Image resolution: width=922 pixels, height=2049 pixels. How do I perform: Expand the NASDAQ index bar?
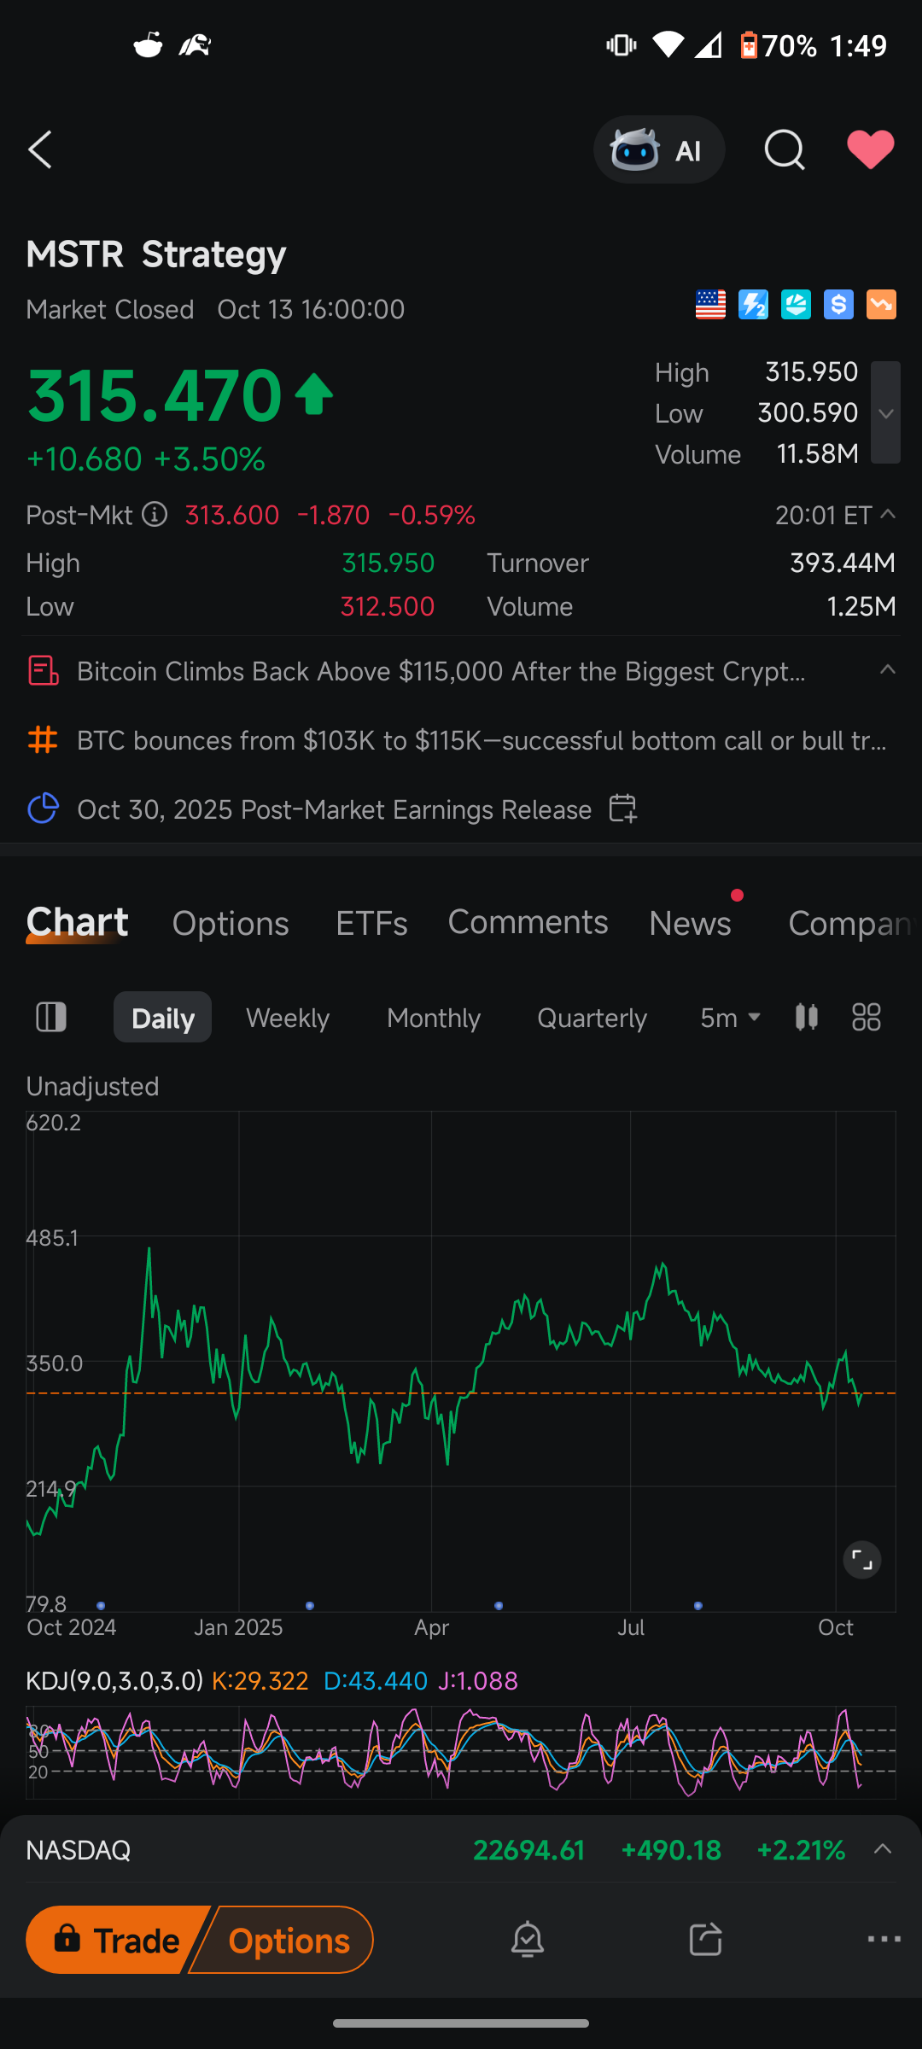(x=882, y=1849)
